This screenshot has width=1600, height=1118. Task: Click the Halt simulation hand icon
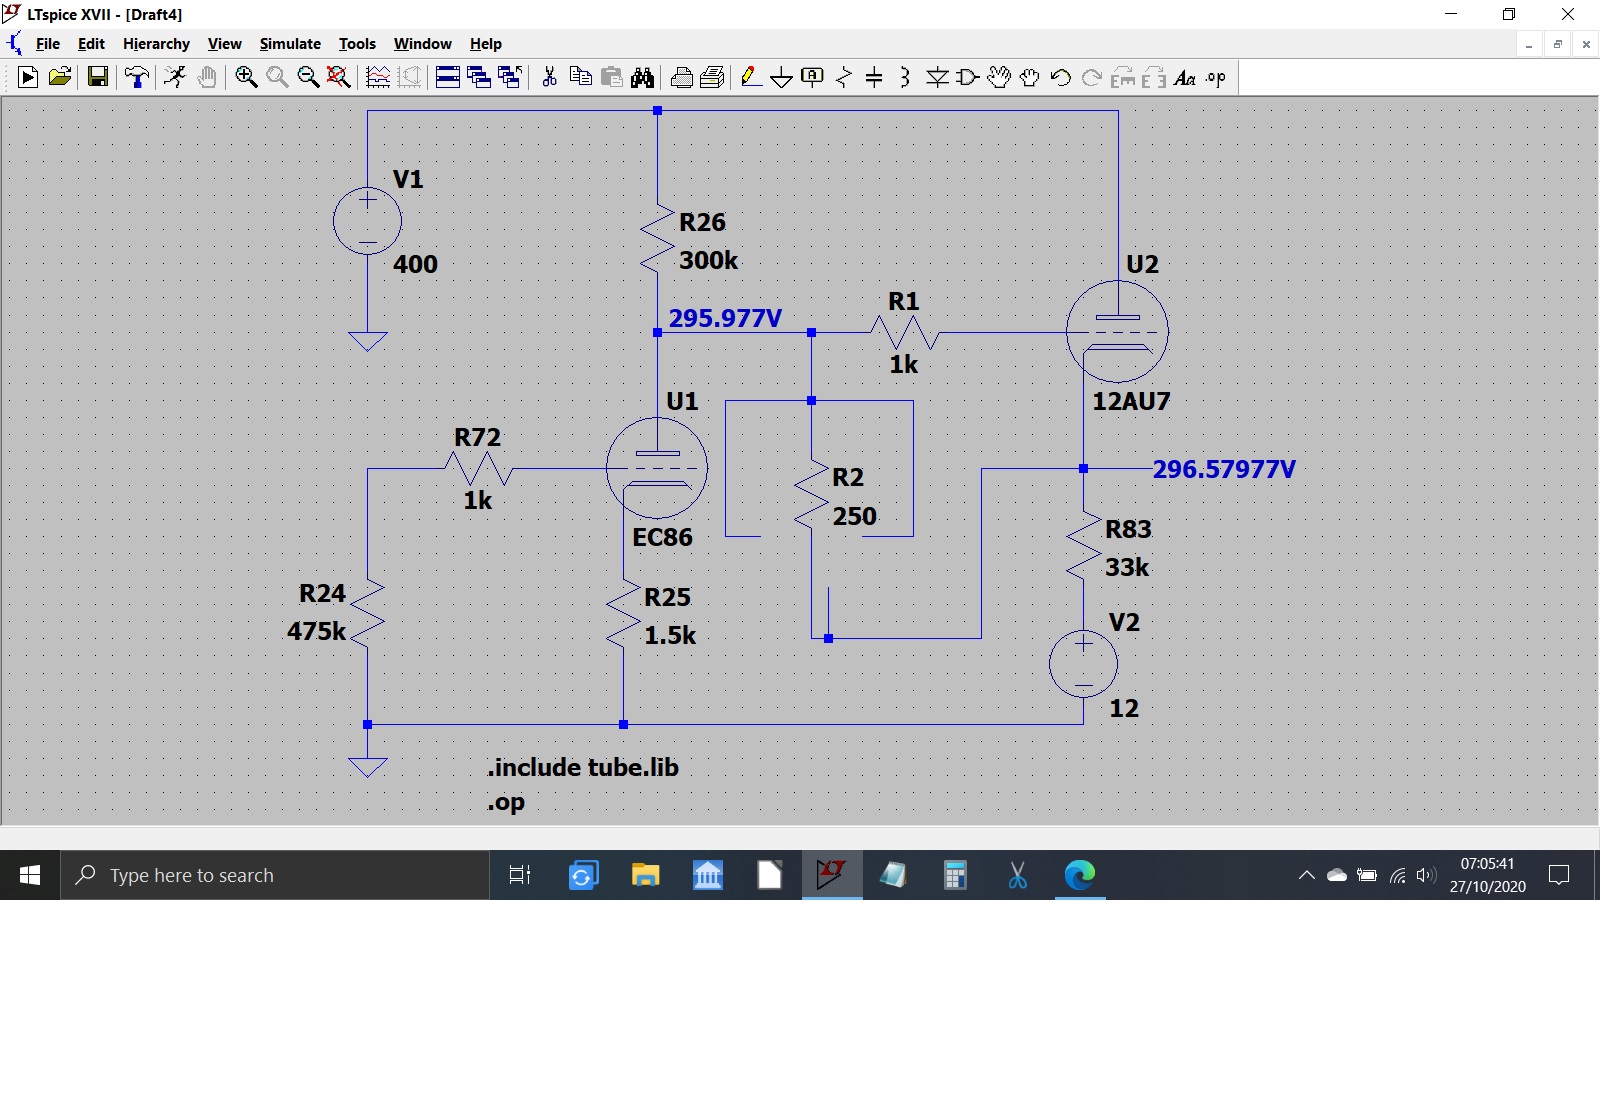pos(207,77)
